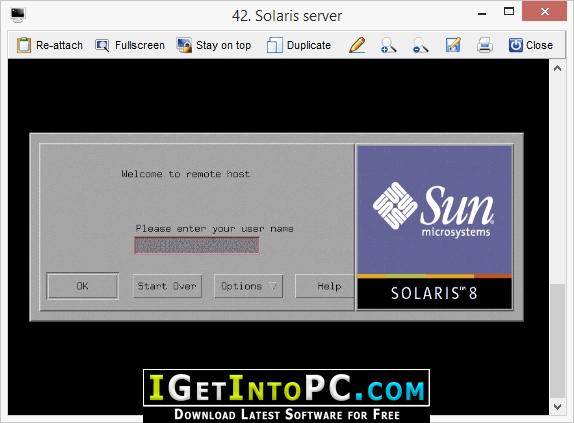Open the screenshot edit picture icon
Viewport: 574px width, 423px height.
pos(453,45)
